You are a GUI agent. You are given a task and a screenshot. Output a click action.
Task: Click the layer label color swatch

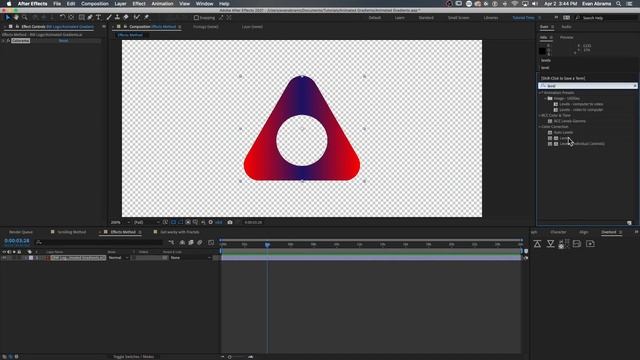tap(31, 258)
